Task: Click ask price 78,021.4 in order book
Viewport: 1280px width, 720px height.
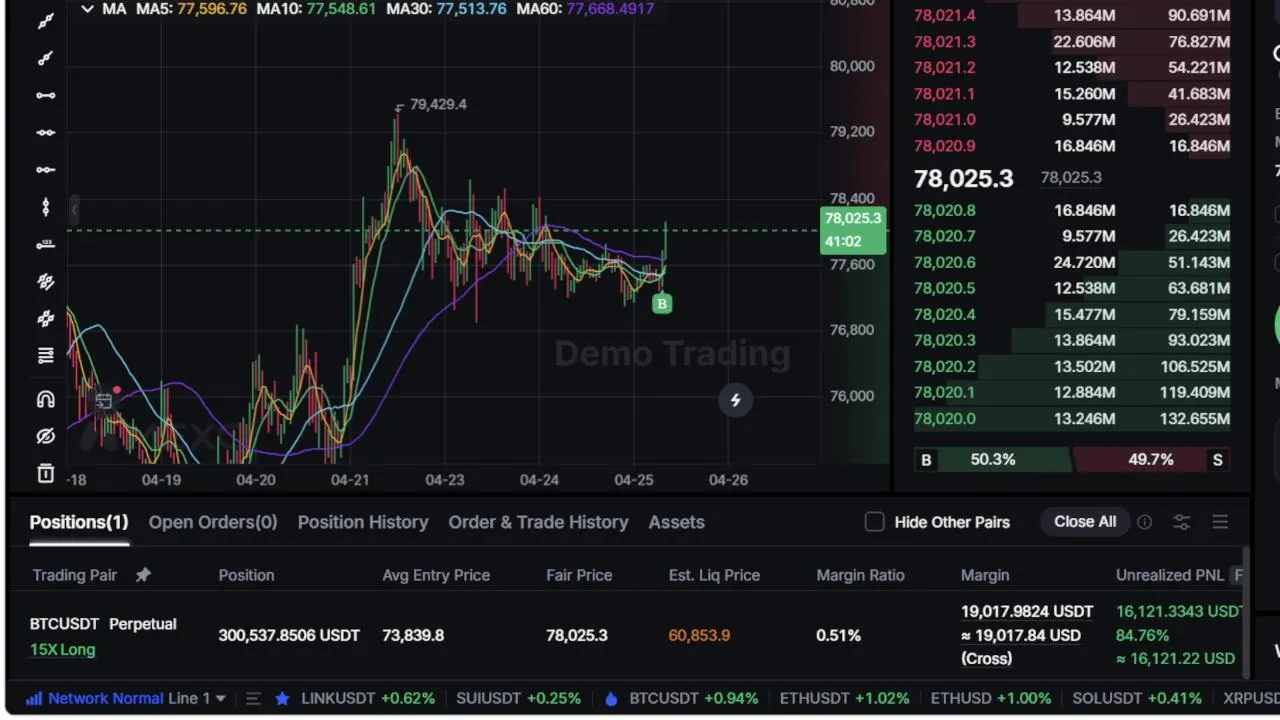Action: click(945, 15)
